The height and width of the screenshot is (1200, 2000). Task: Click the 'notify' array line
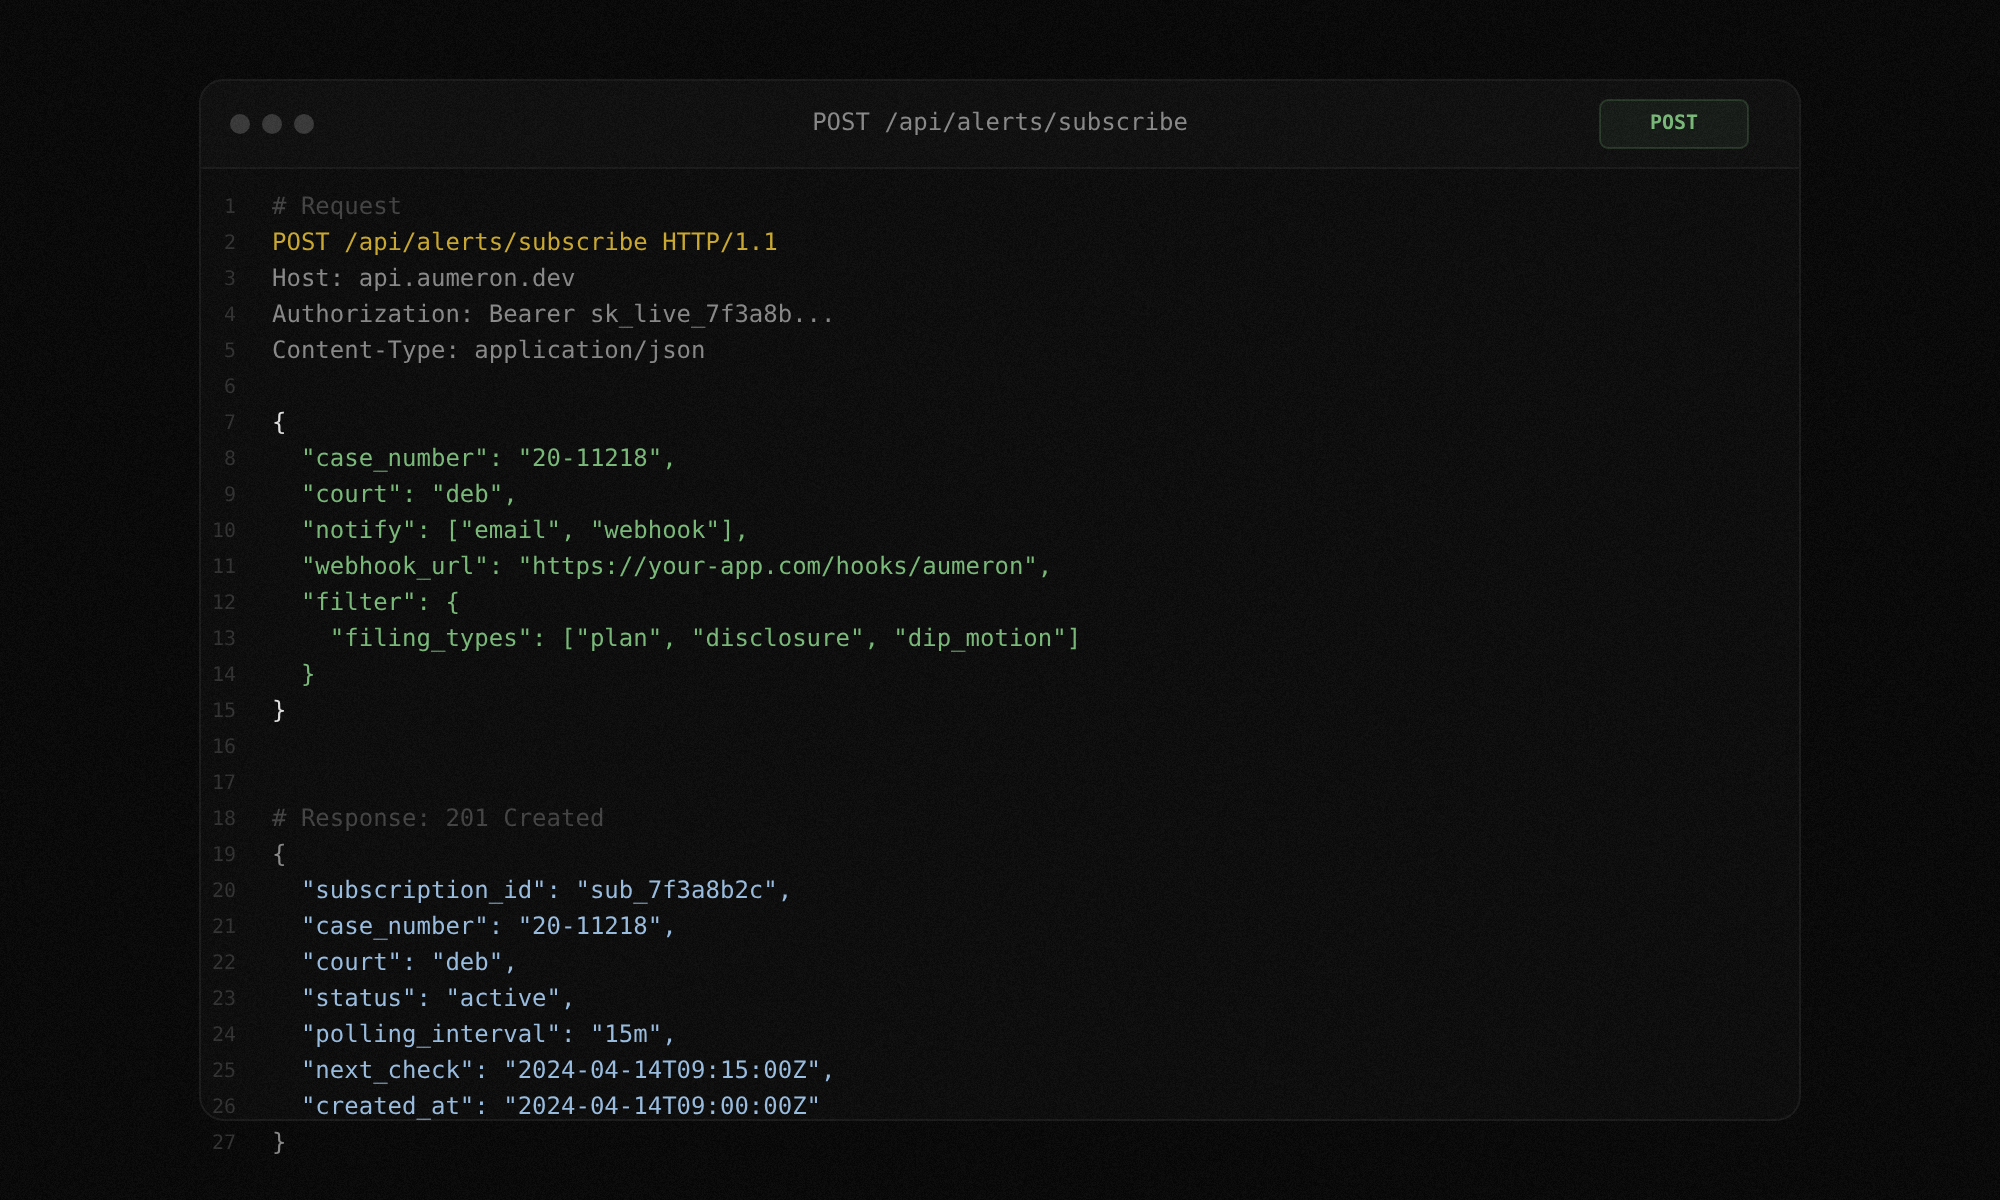point(524,530)
